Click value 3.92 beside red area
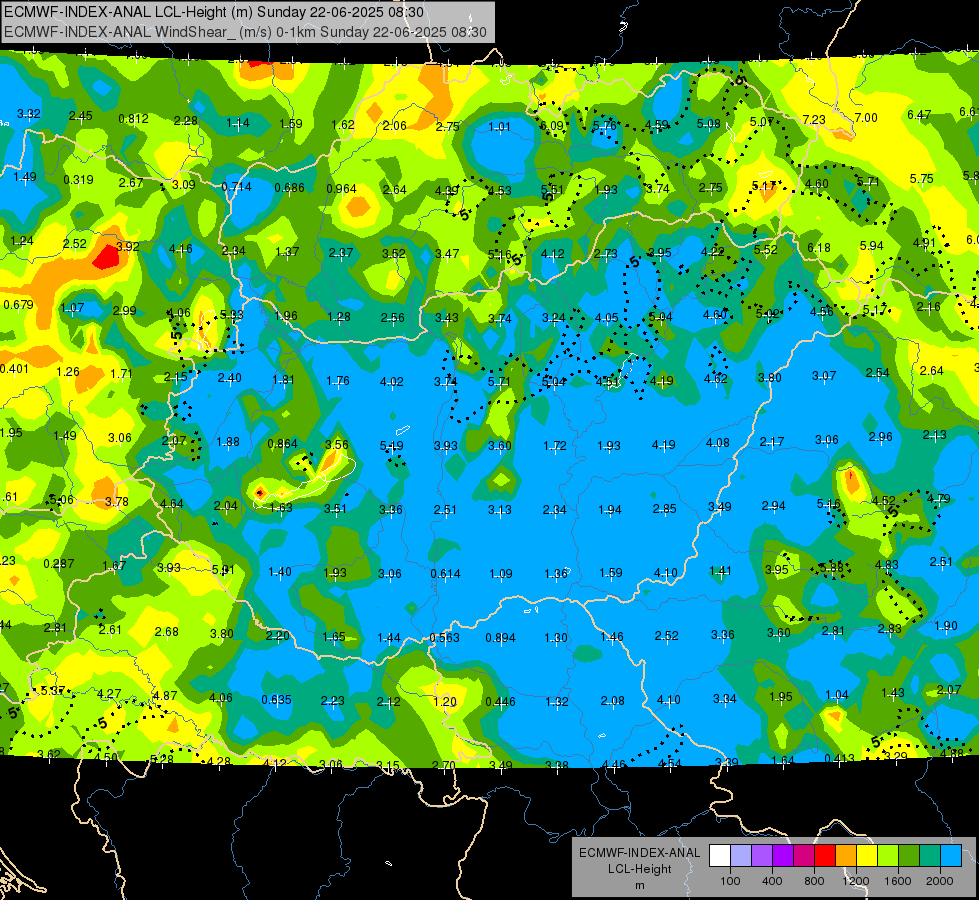979x900 pixels. [128, 247]
